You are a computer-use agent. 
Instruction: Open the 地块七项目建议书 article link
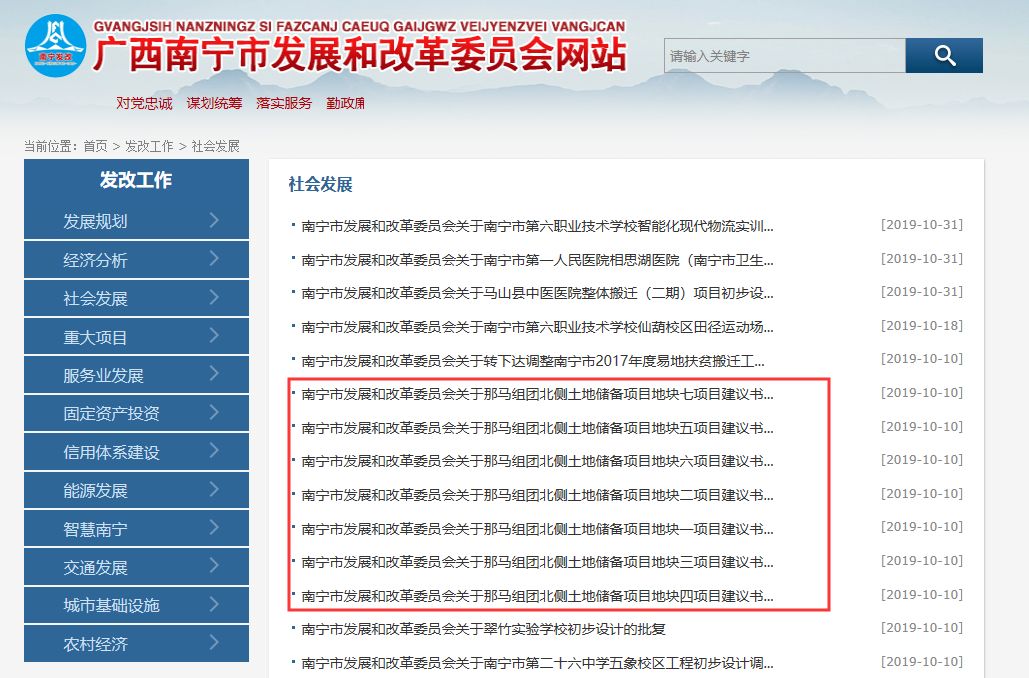(537, 394)
